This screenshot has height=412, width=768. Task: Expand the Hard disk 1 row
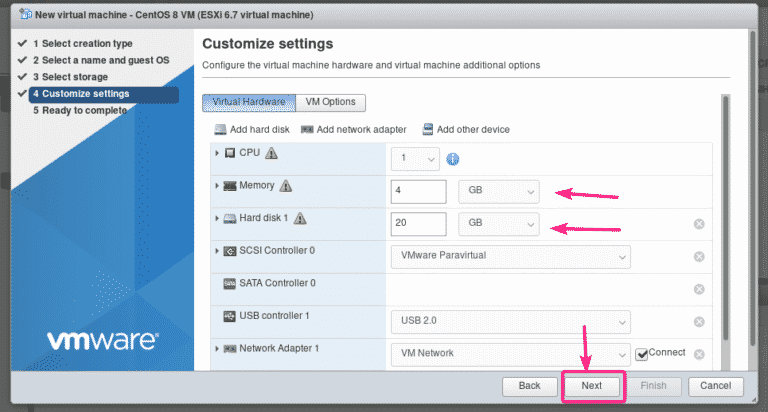click(217, 218)
